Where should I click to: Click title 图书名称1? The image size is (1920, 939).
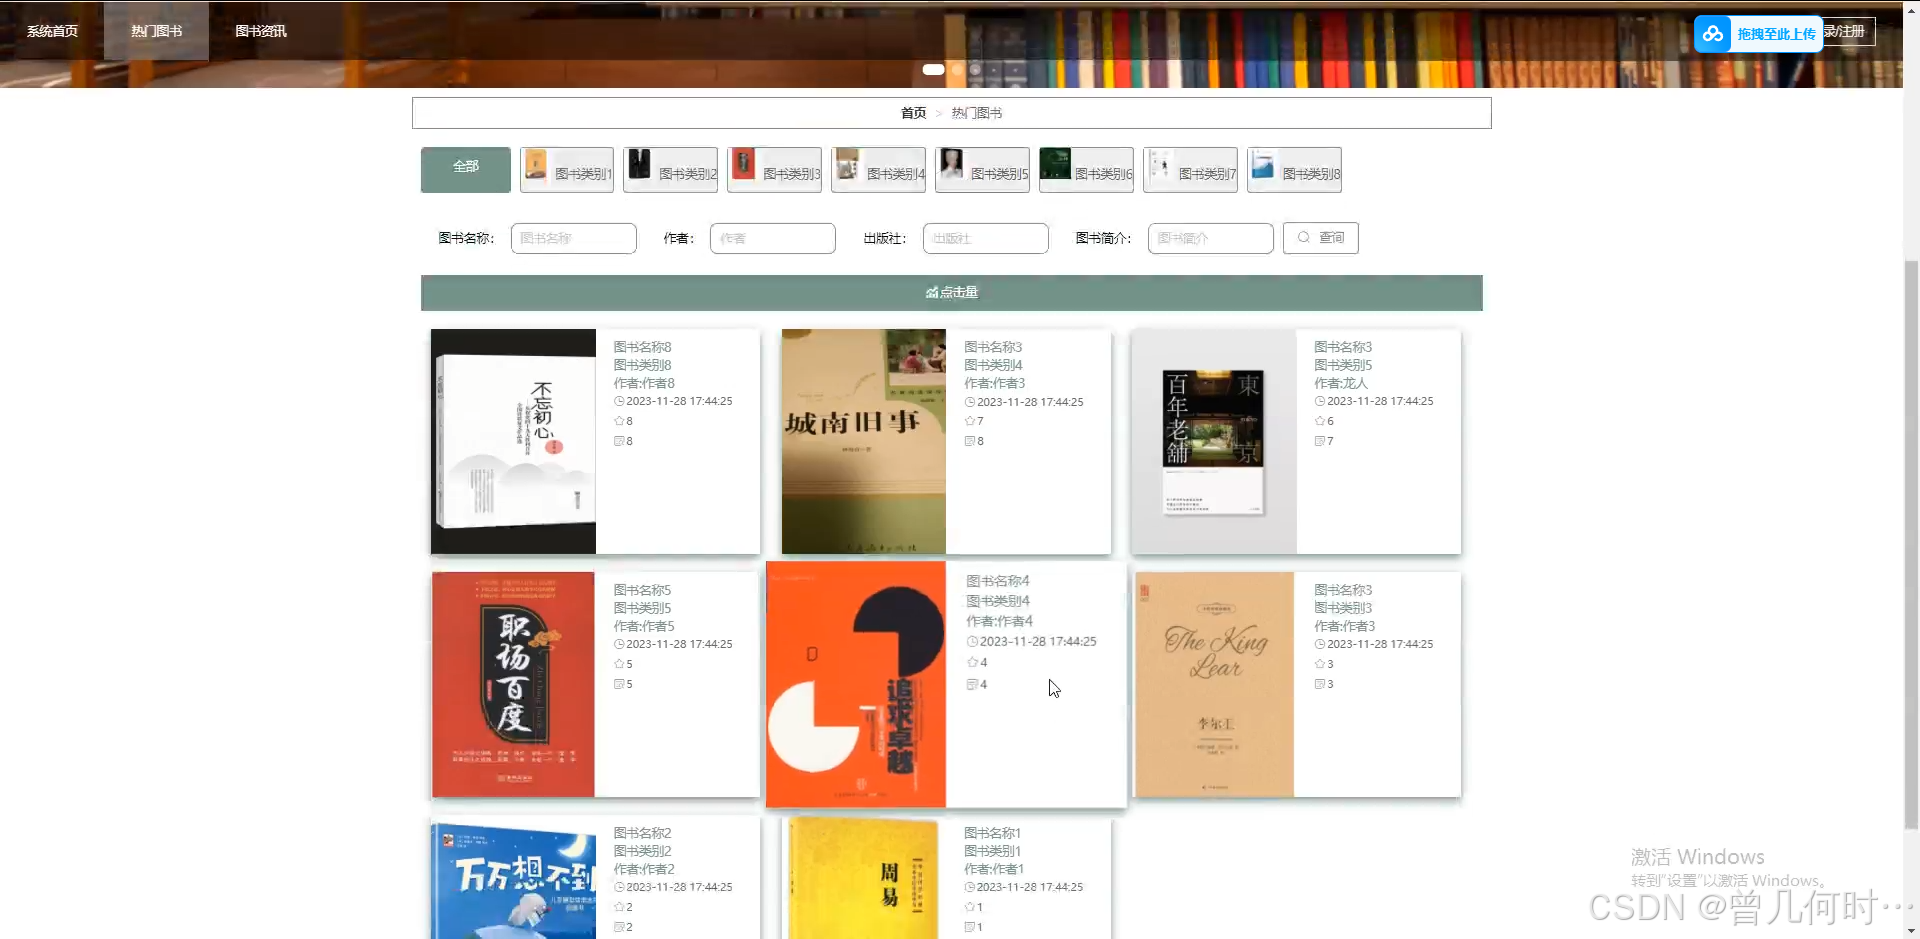pos(992,833)
